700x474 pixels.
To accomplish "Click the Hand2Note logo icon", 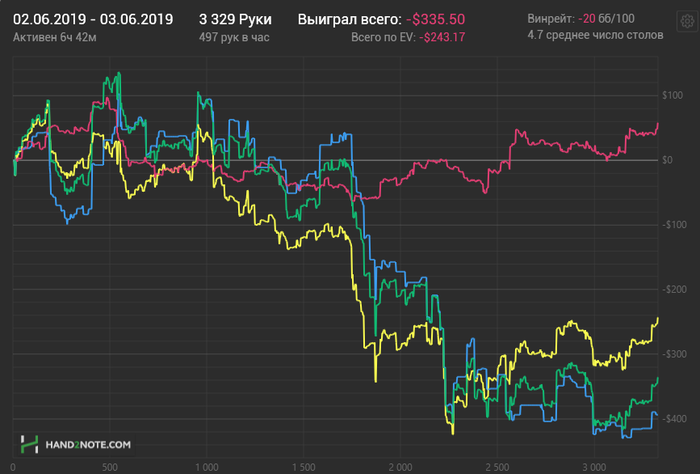I will 29,444.
